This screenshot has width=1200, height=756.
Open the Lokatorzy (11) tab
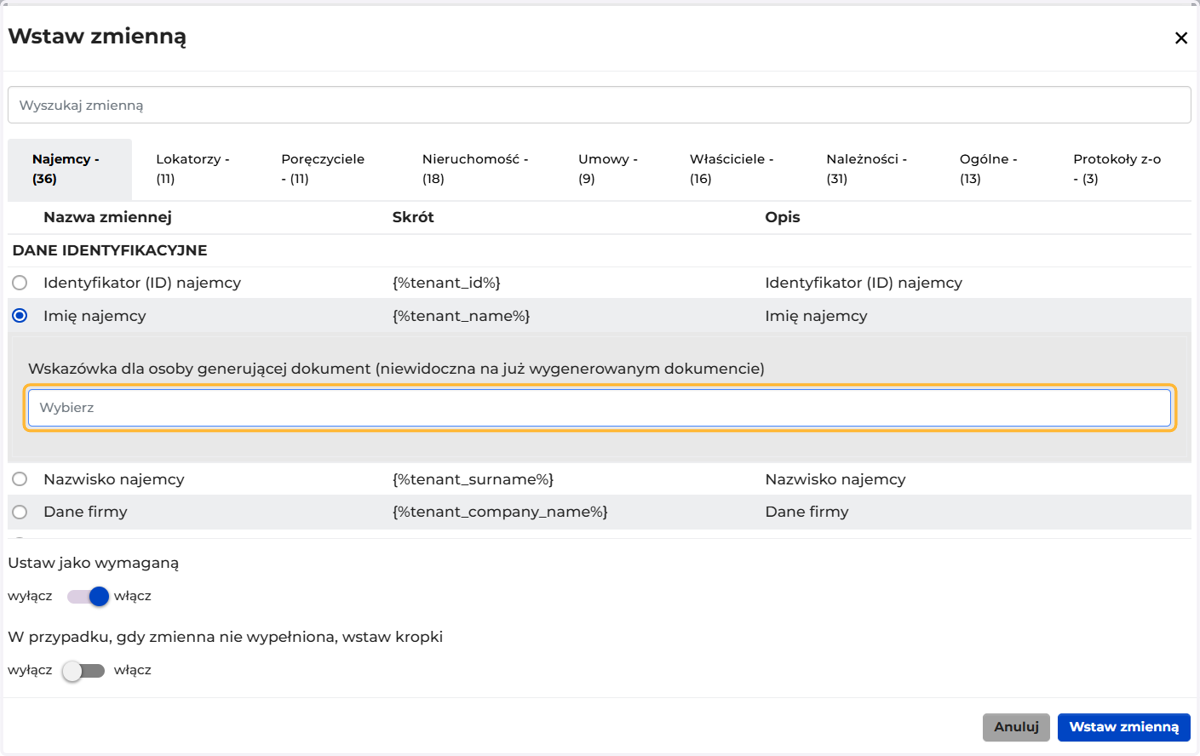(x=193, y=169)
